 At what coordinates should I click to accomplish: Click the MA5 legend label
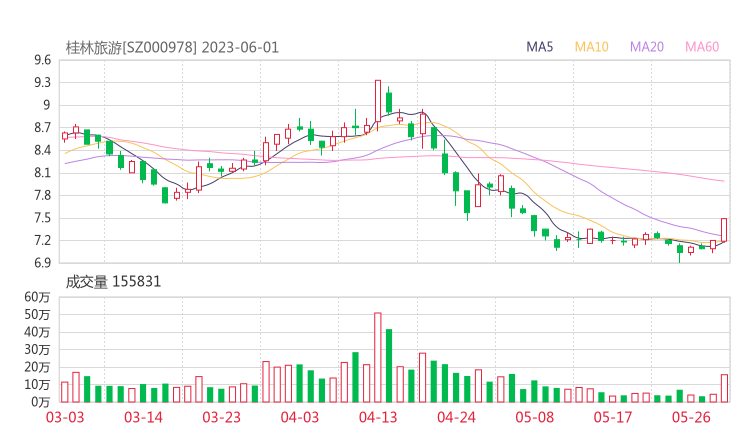click(x=539, y=47)
